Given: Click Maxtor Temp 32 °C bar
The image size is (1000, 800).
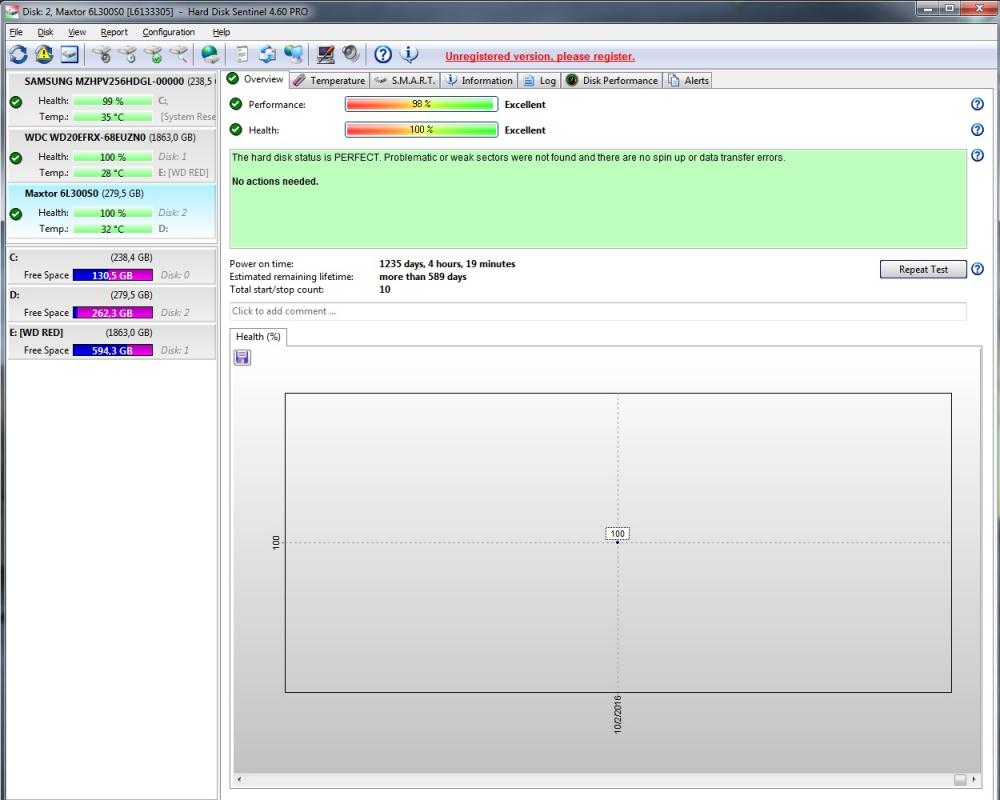Looking at the screenshot, I should (x=113, y=229).
